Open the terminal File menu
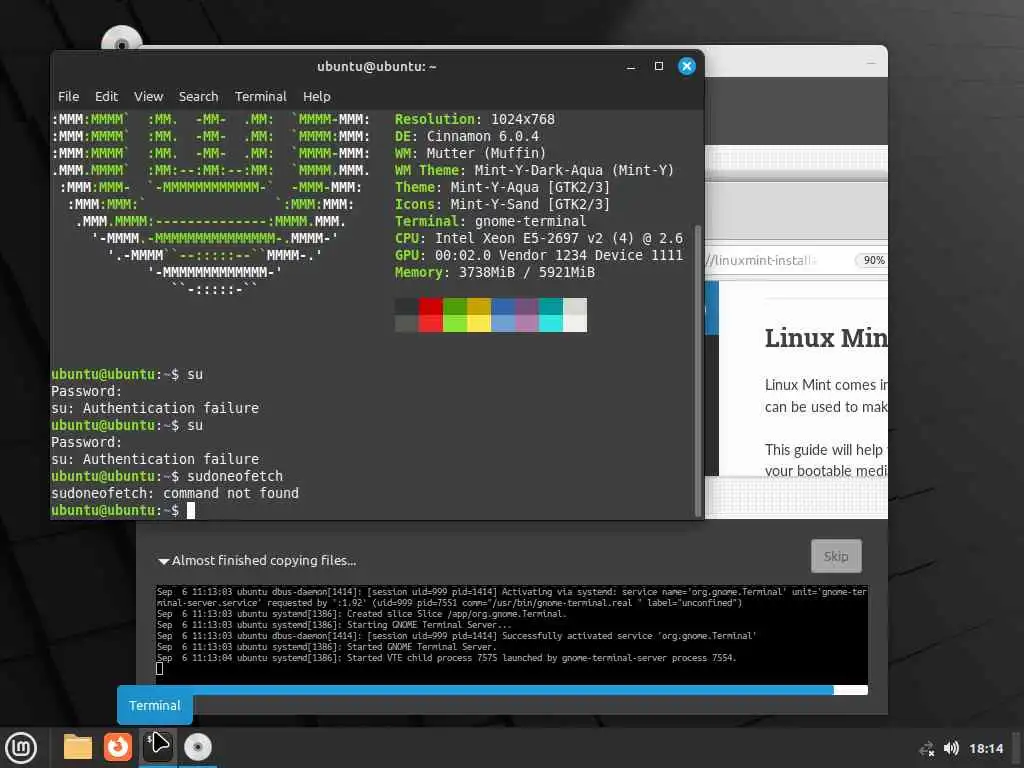1024x768 pixels. [x=69, y=97]
